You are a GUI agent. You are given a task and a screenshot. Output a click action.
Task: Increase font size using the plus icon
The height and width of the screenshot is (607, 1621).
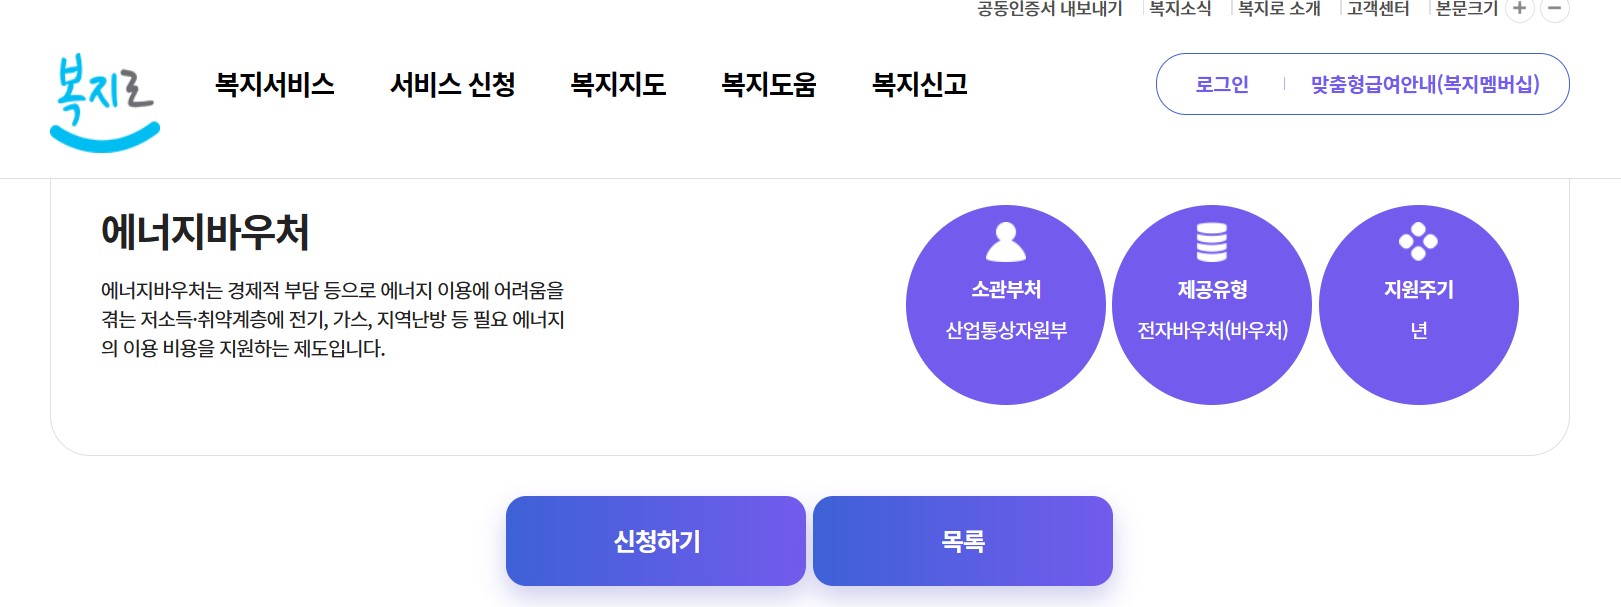pos(1521,9)
